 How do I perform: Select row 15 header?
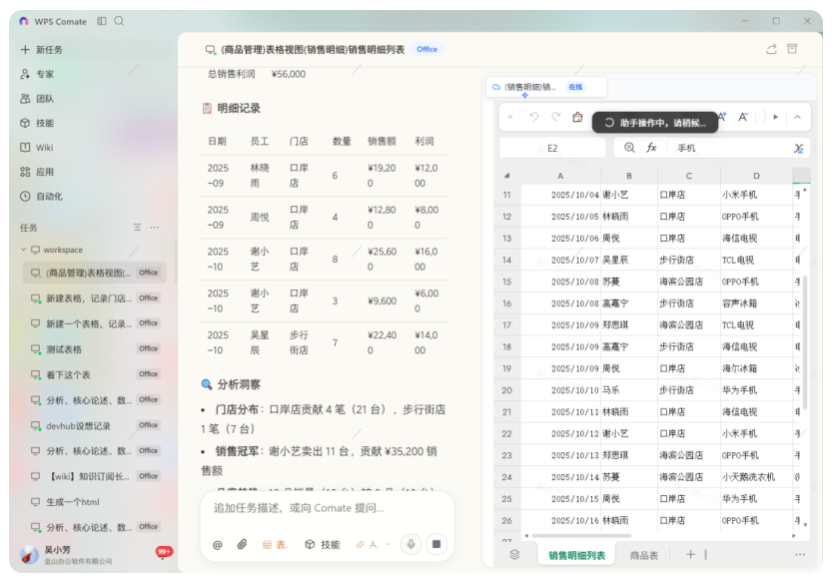tap(507, 281)
